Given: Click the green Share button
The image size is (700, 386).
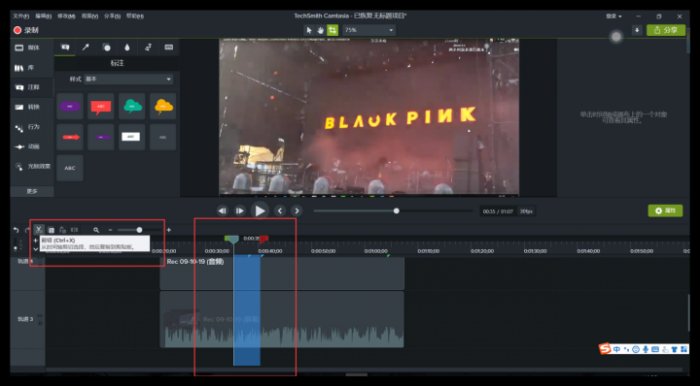Looking at the screenshot, I should [x=666, y=30].
